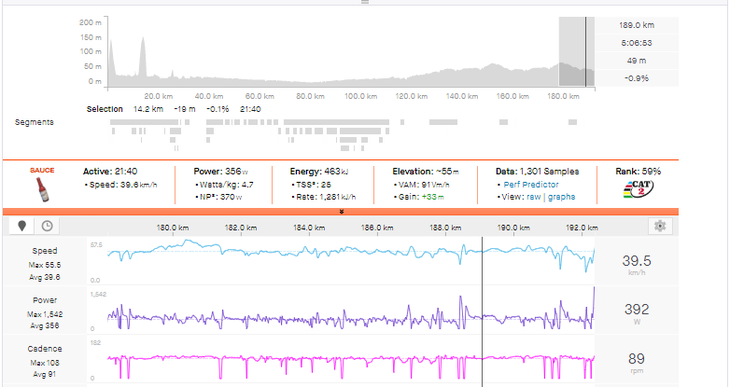Click the Cadence line graph
730x387 pixels.
point(351,366)
